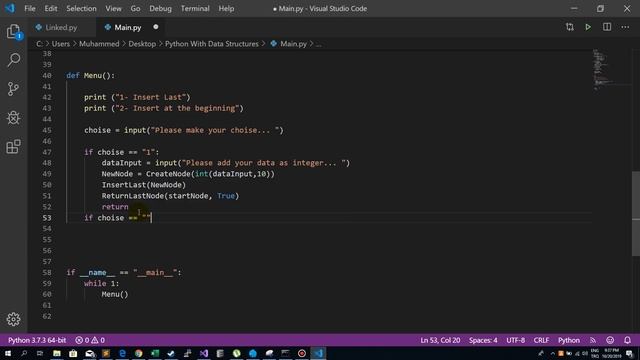The width and height of the screenshot is (640, 360).
Task: Show hidden system tray icons
Action: (552, 353)
